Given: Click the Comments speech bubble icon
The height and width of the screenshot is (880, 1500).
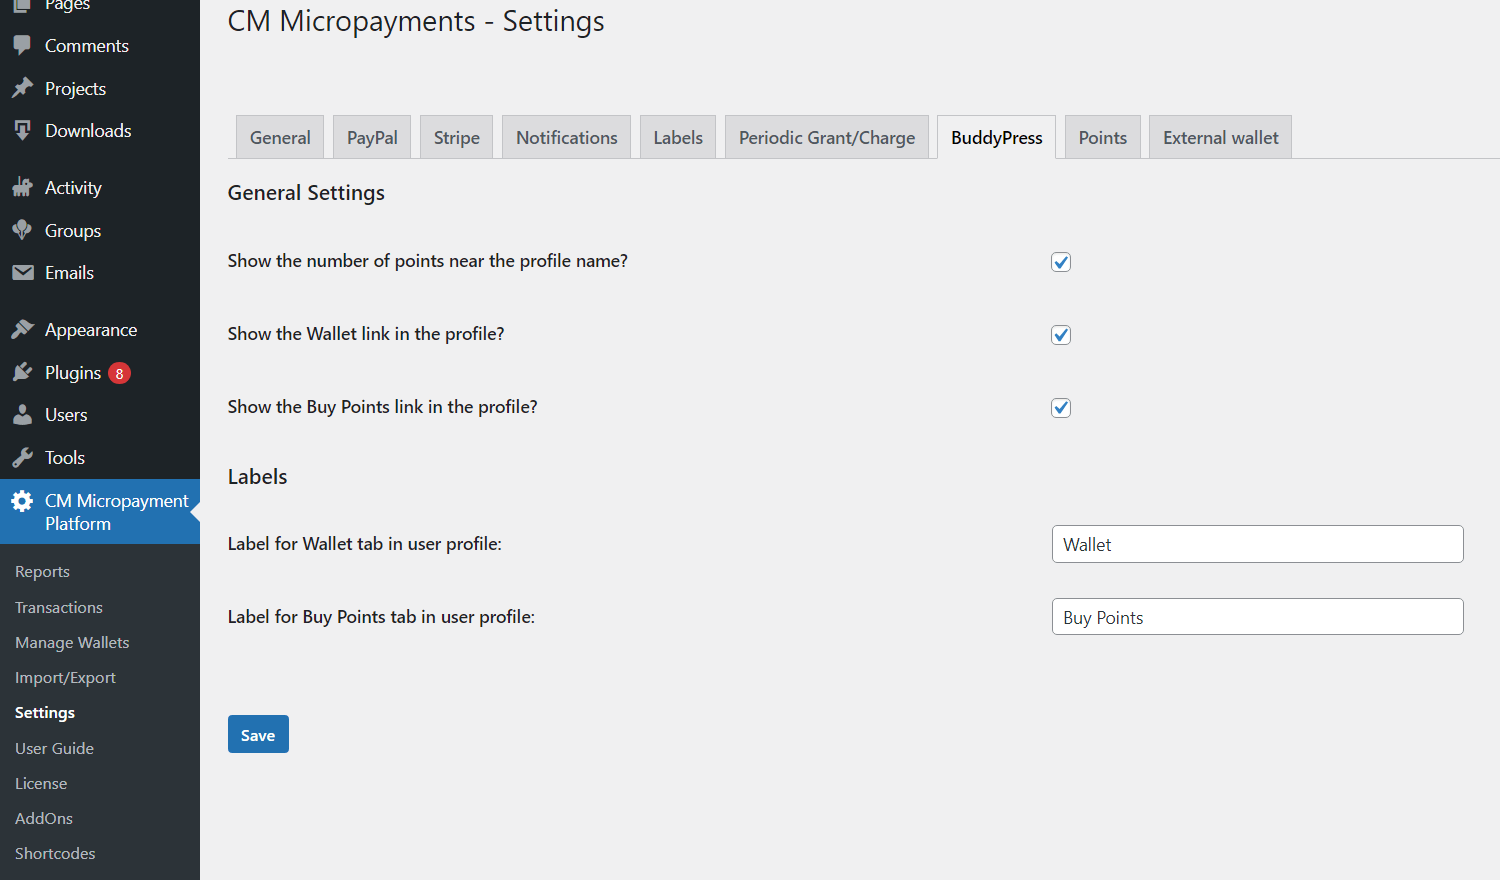Looking at the screenshot, I should click(22, 46).
